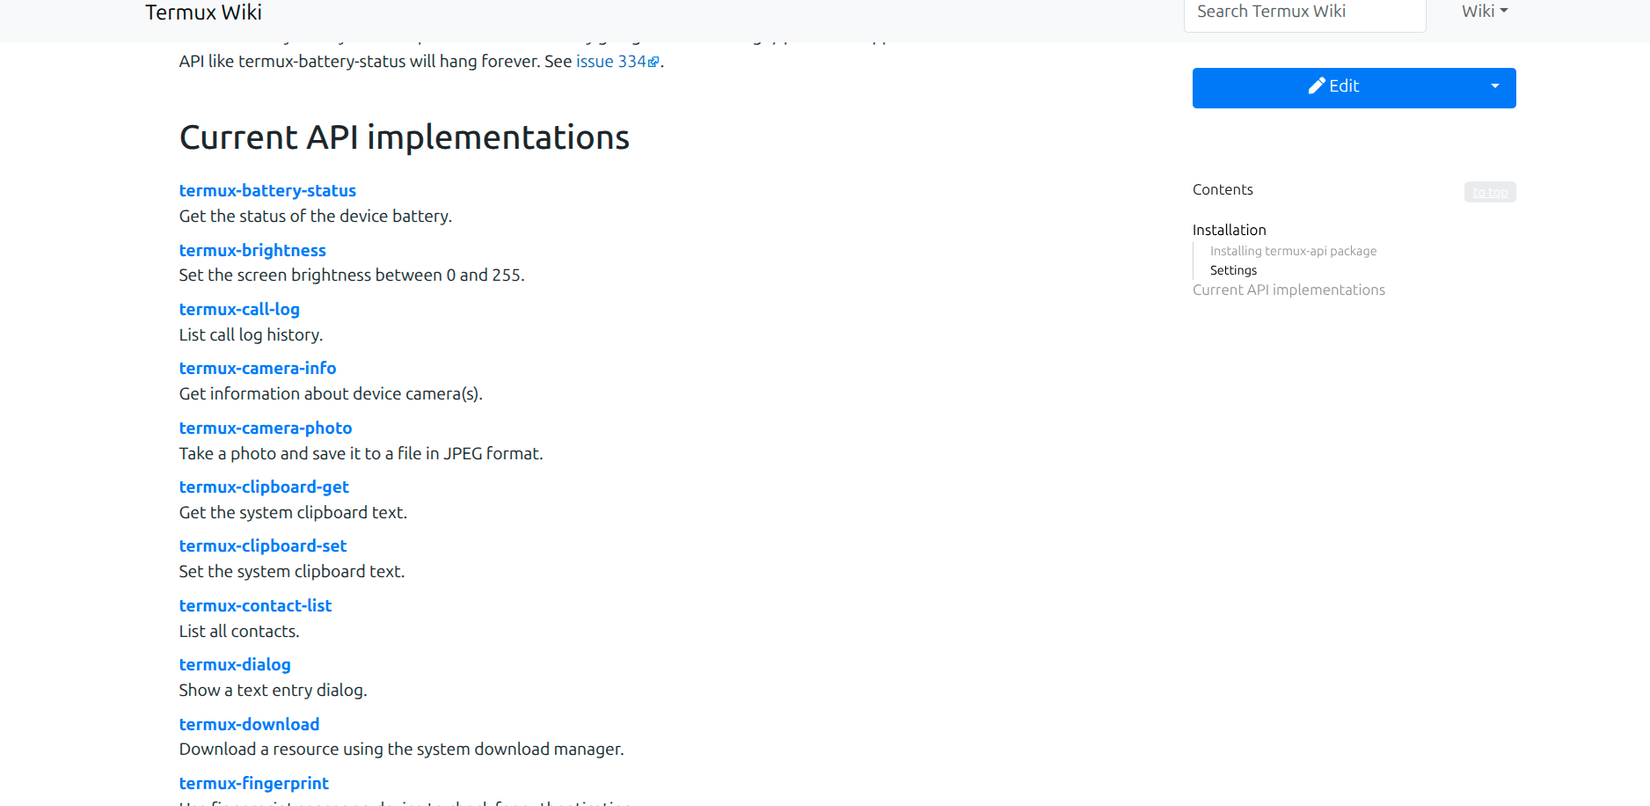Image resolution: width=1650 pixels, height=806 pixels.
Task: Jump to Installation in Contents
Action: [x=1229, y=230]
